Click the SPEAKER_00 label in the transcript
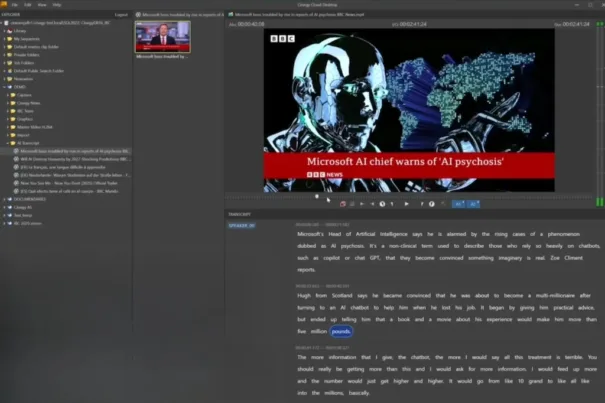The width and height of the screenshot is (605, 403). click(x=242, y=225)
